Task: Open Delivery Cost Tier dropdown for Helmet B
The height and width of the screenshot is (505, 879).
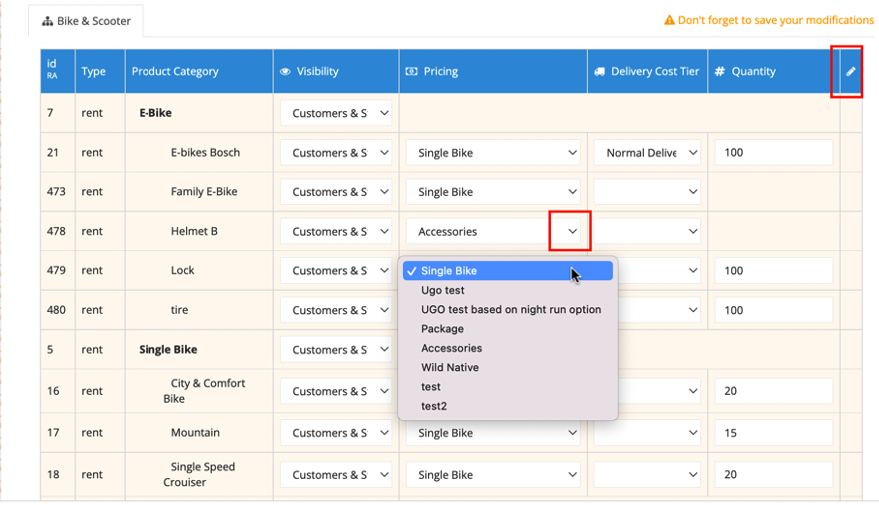Action: coord(647,231)
